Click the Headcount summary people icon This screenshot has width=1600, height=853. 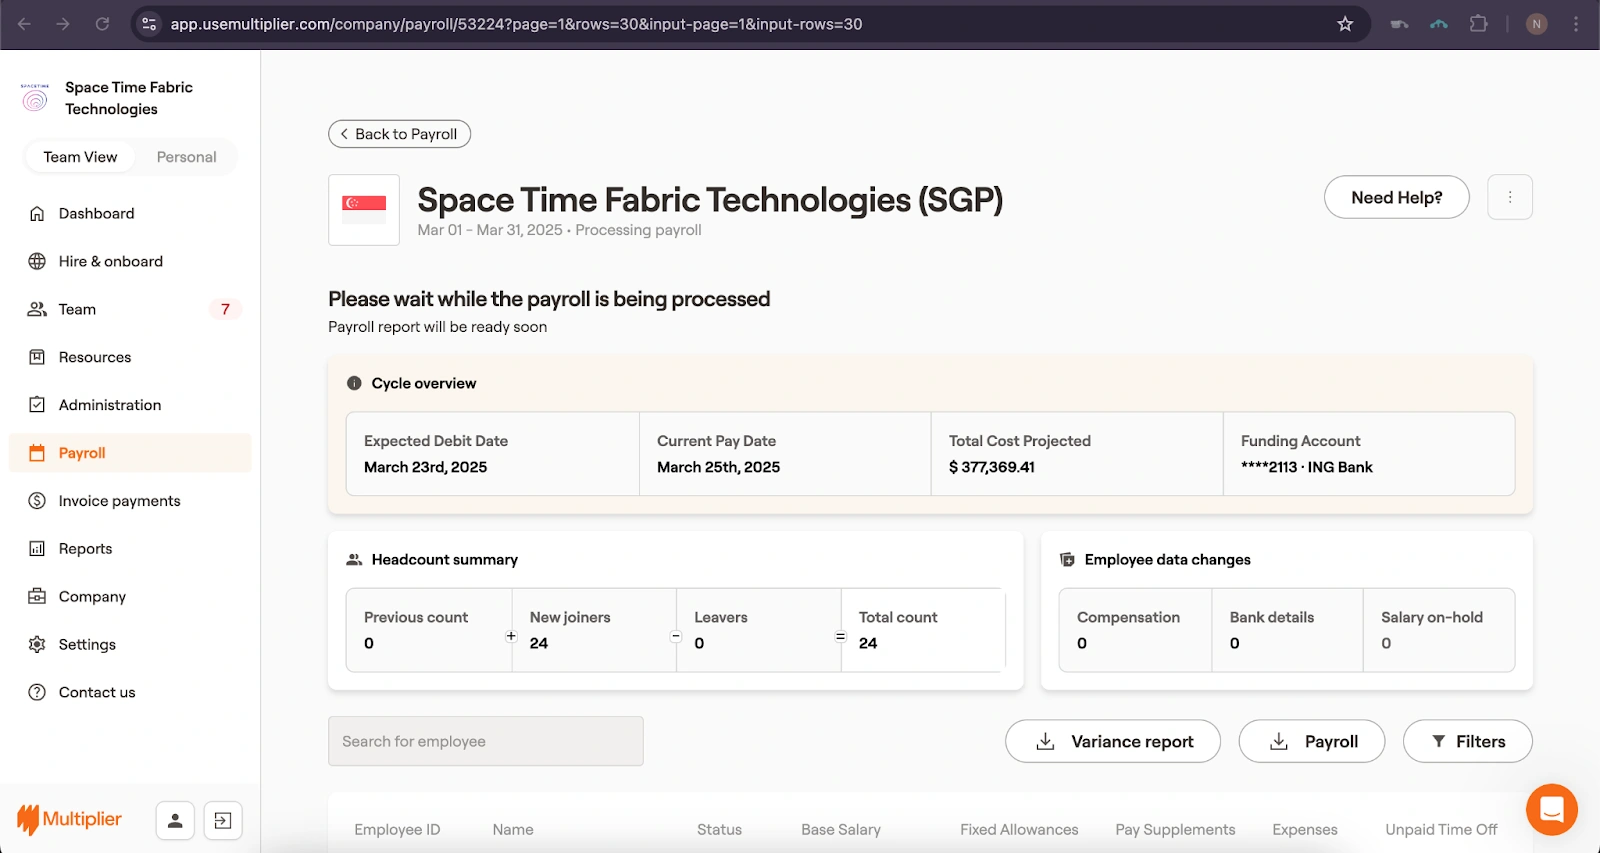(354, 560)
